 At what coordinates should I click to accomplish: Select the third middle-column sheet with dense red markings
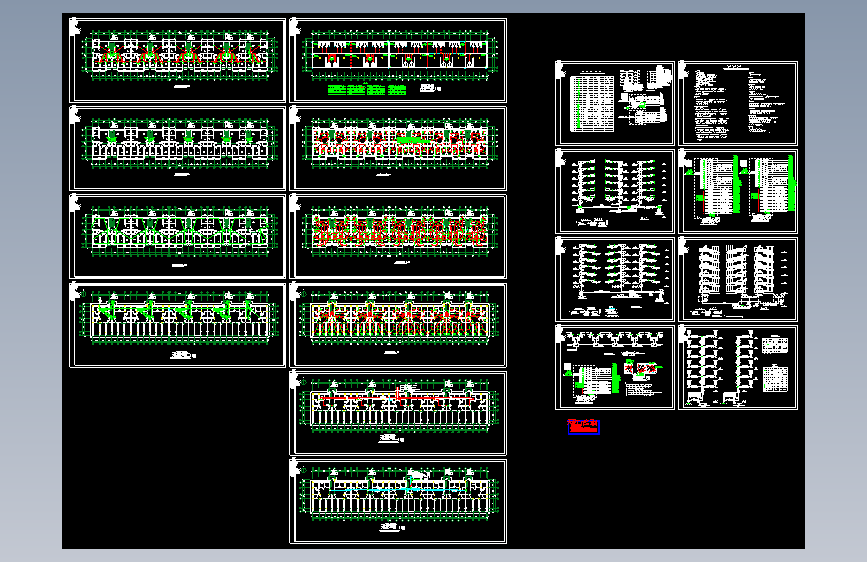(x=398, y=236)
